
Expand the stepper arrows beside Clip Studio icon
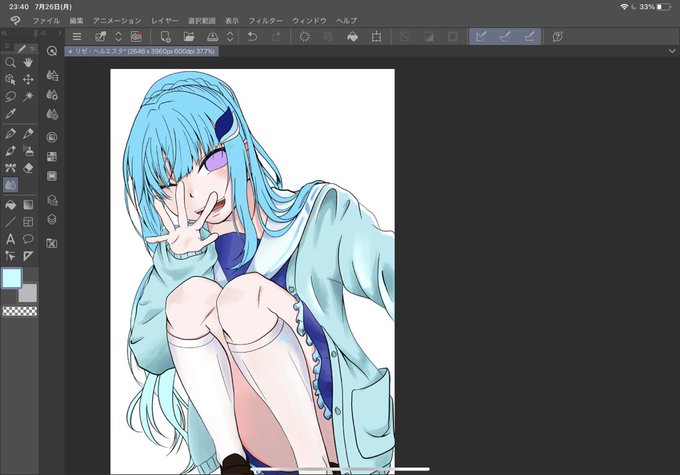point(118,37)
